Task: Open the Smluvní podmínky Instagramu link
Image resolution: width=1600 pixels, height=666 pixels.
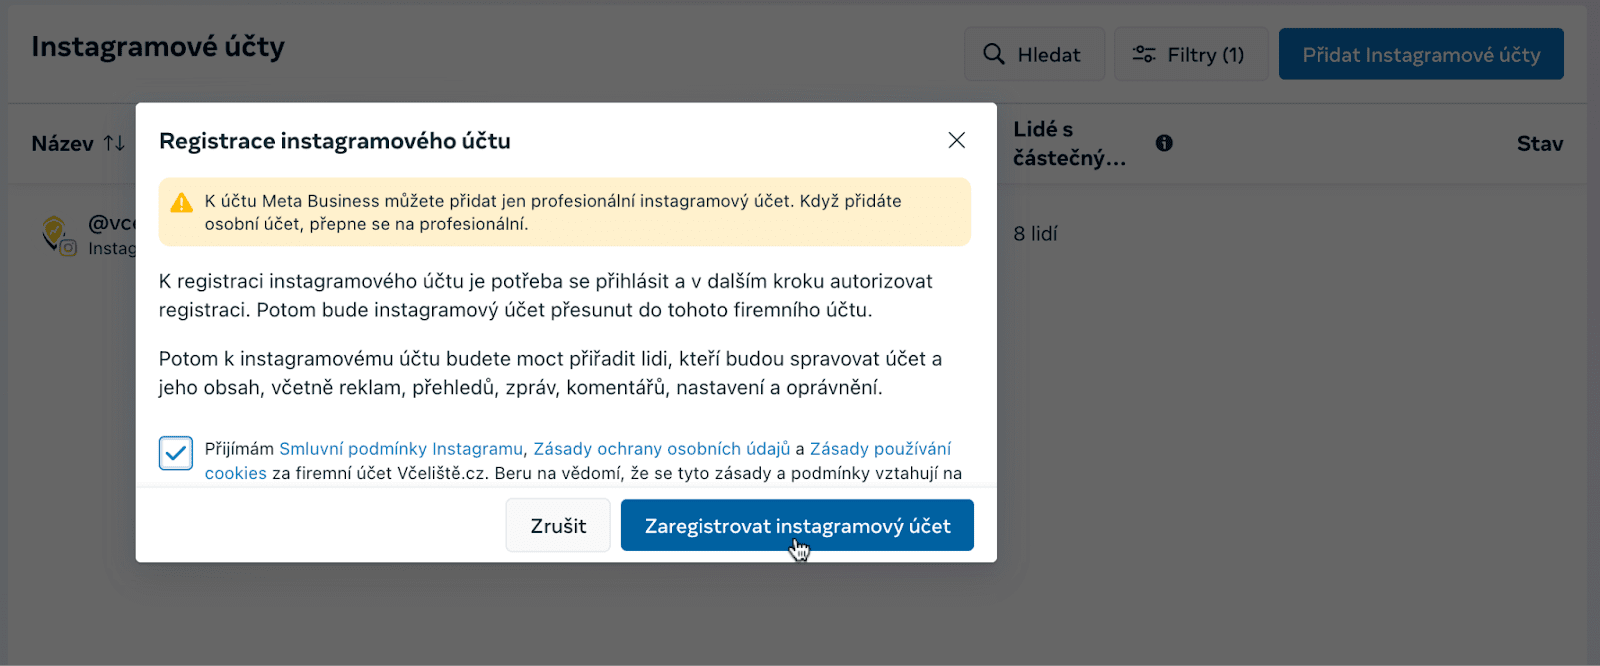Action: (400, 448)
